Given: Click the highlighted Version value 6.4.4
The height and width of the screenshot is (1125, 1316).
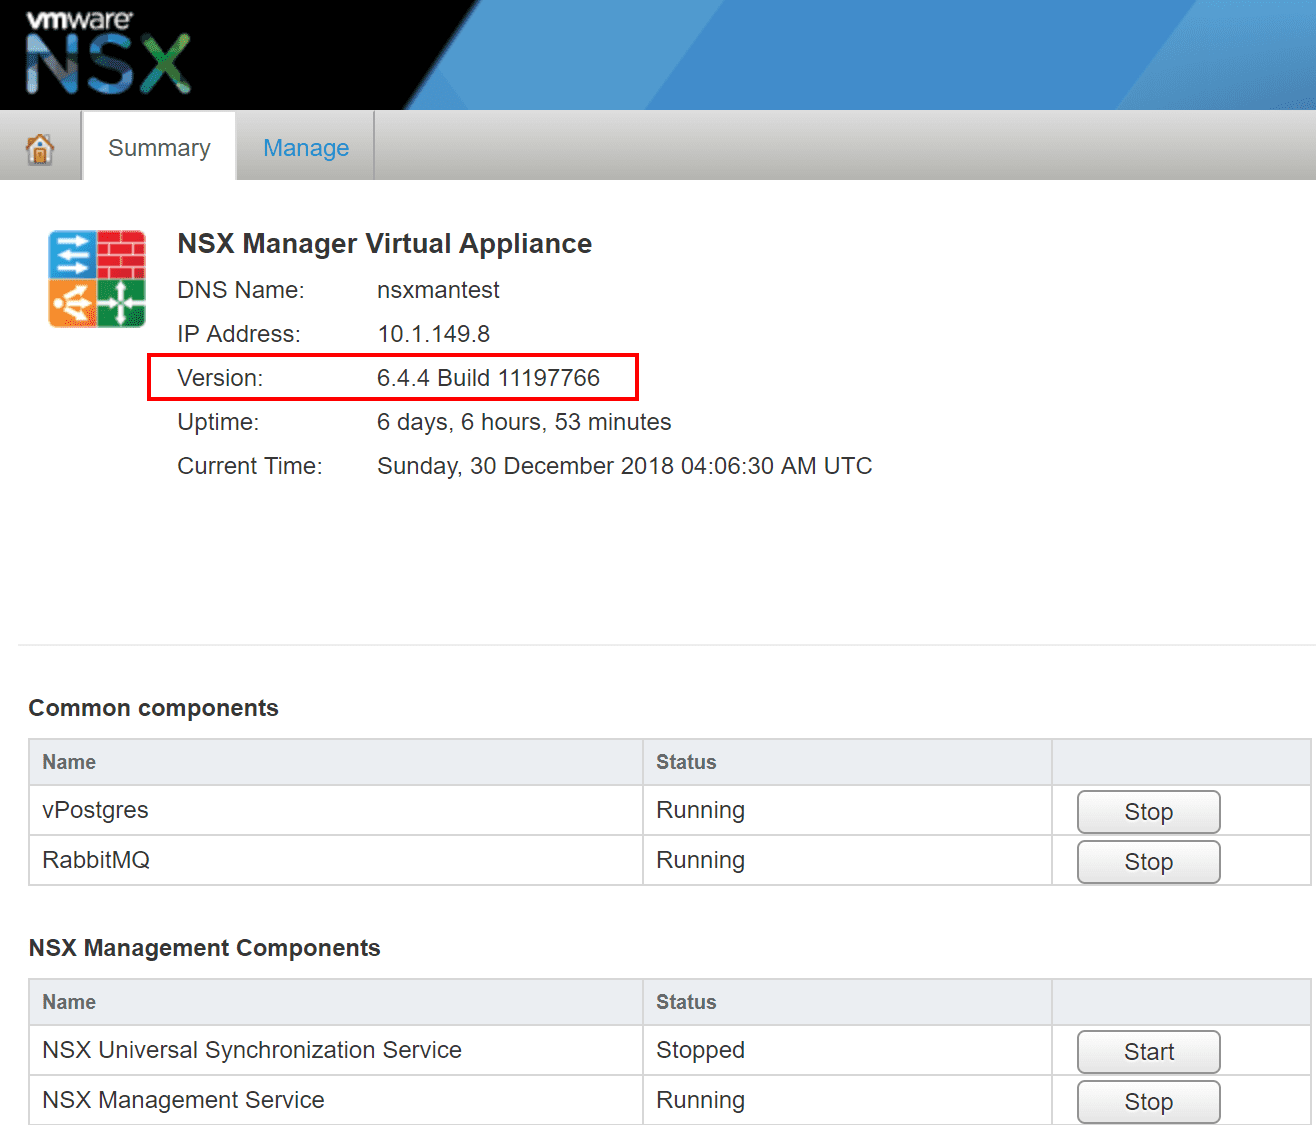Looking at the screenshot, I should pos(488,377).
